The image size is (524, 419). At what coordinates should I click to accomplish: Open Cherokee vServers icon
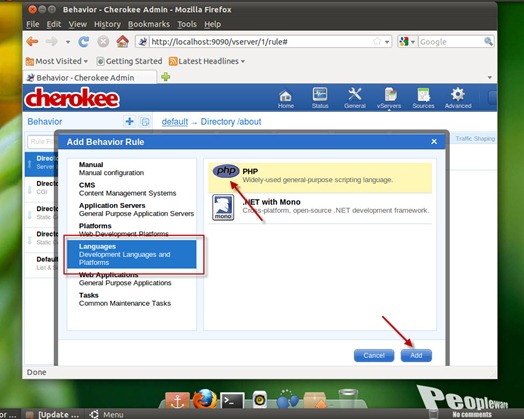pyautogui.click(x=389, y=98)
